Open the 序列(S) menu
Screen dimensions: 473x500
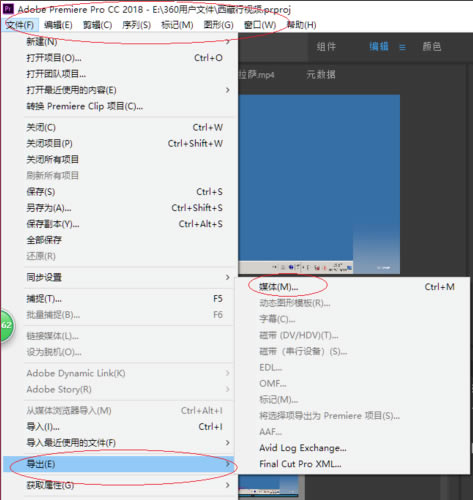(136, 25)
